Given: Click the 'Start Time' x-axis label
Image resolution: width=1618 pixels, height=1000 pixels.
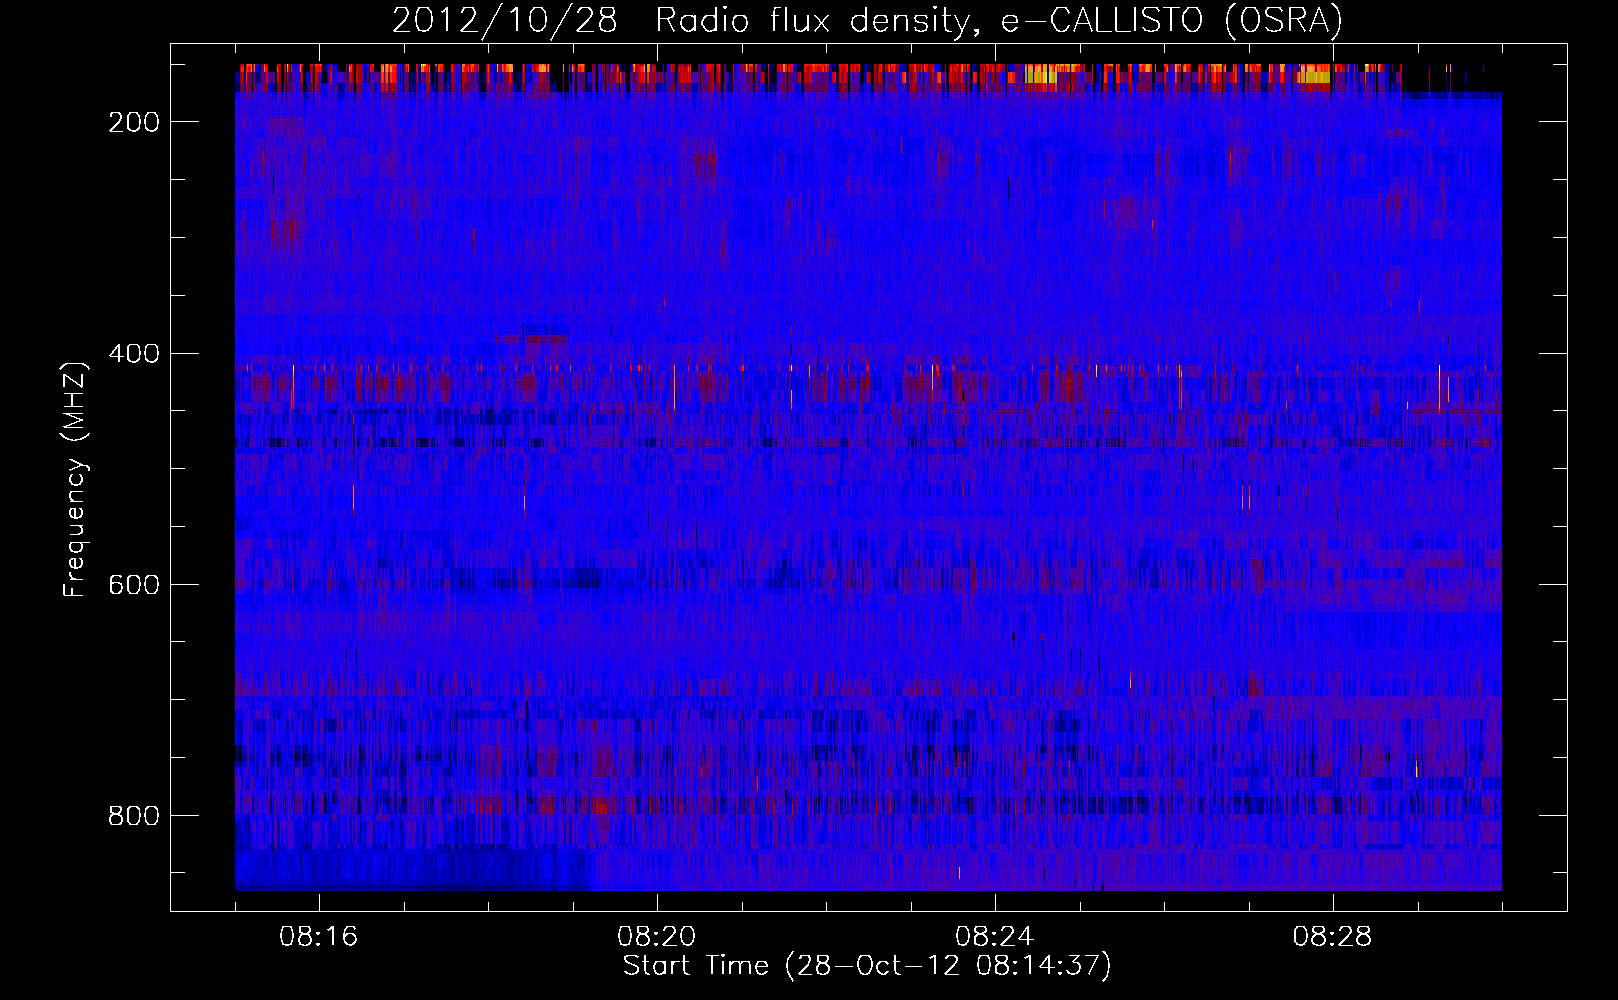Looking at the screenshot, I should tap(867, 966).
